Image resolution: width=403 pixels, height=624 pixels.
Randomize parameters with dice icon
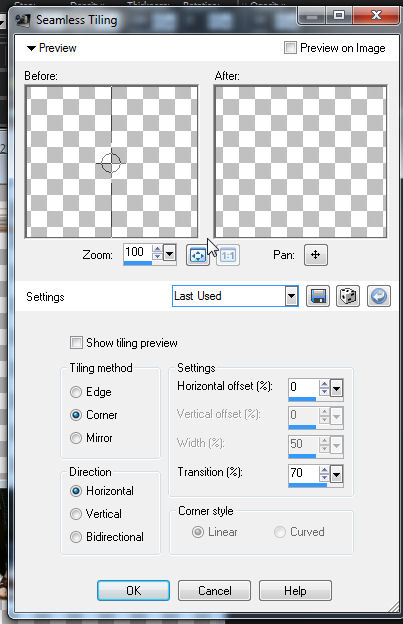(x=348, y=296)
